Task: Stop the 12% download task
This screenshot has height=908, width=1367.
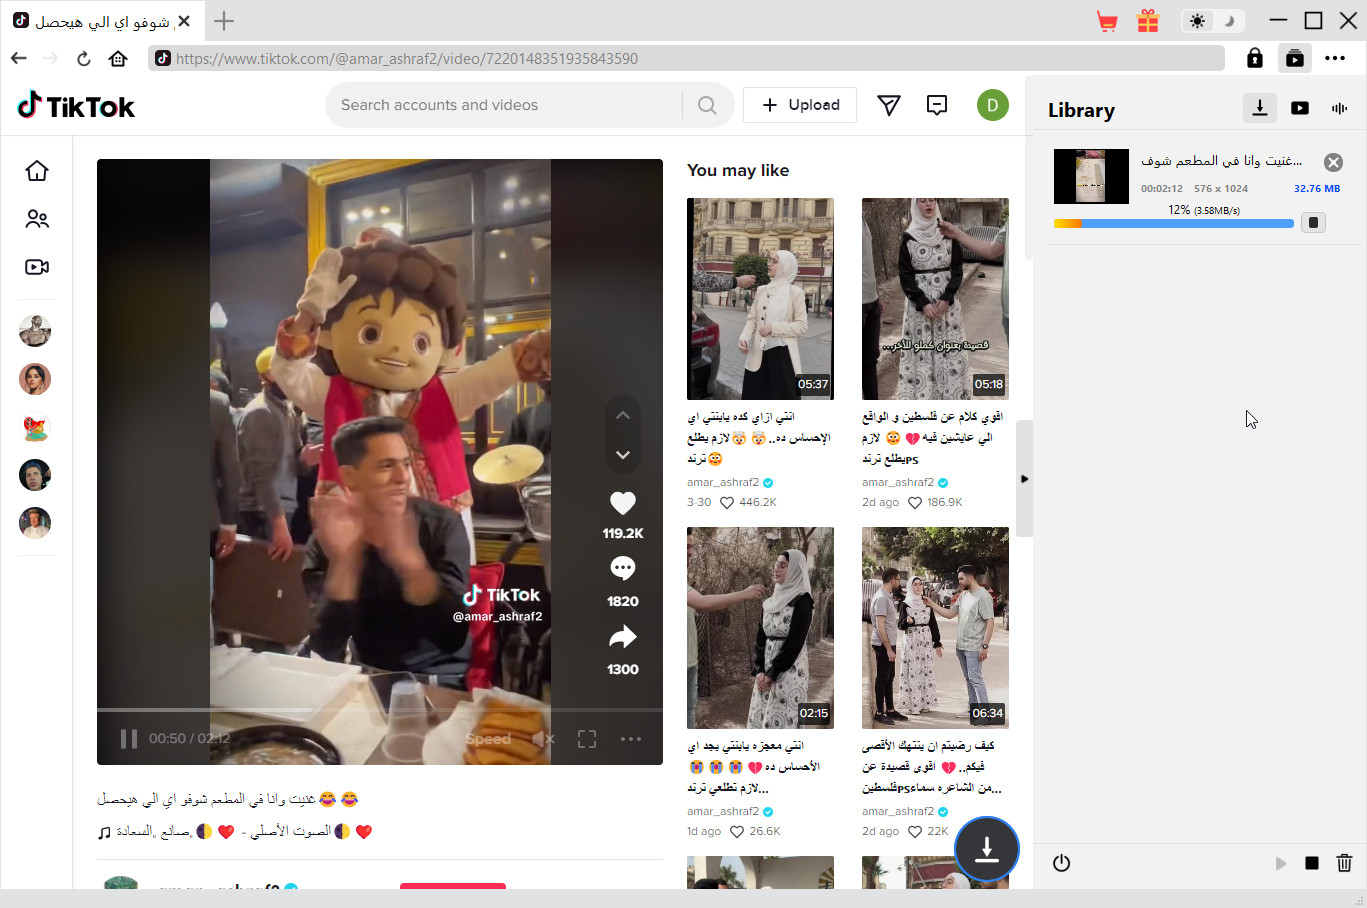Action: point(1314,223)
